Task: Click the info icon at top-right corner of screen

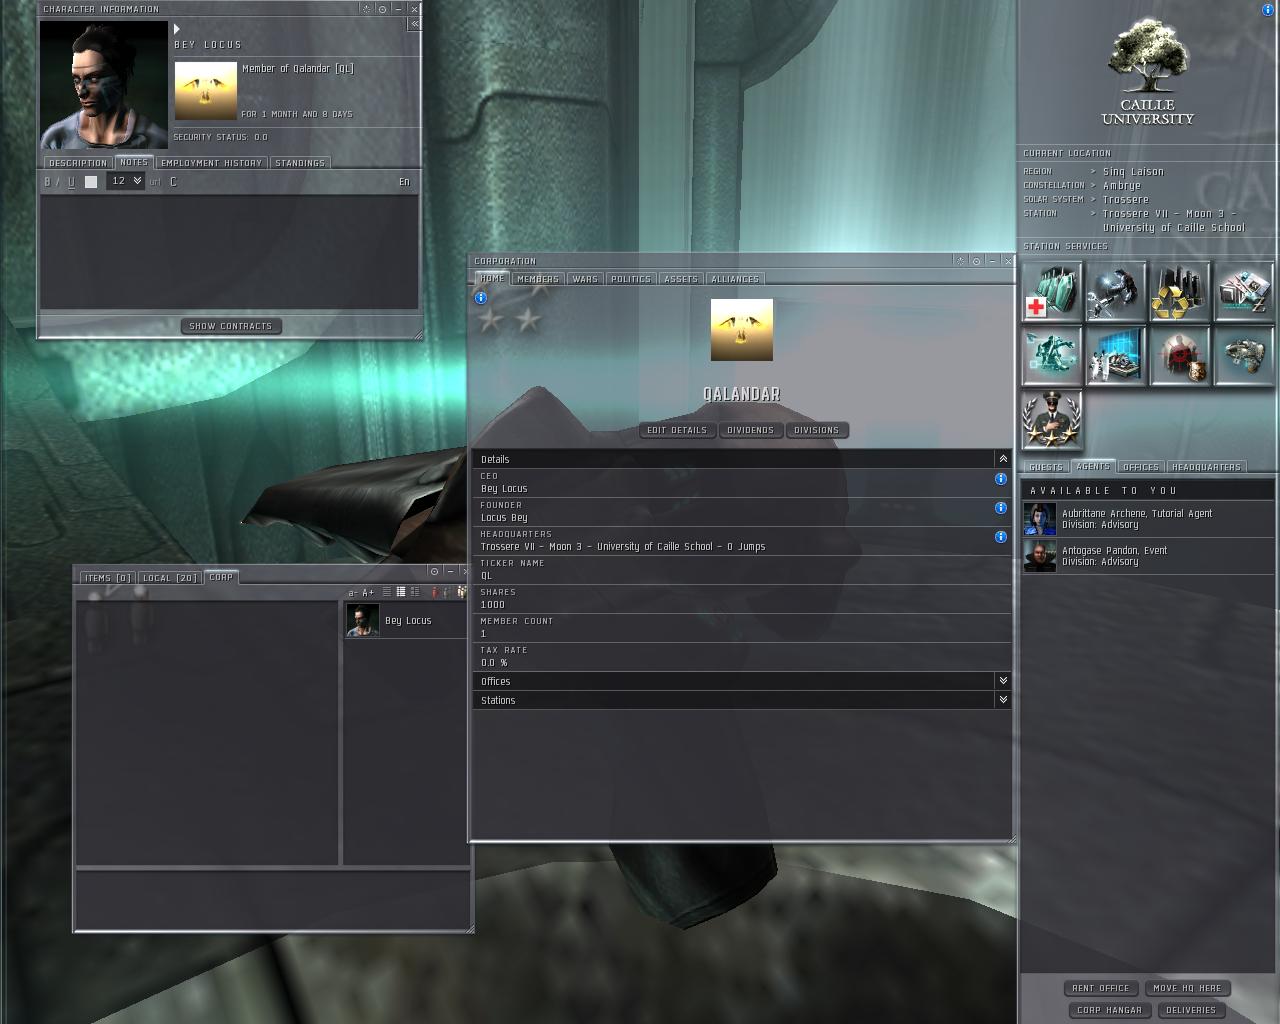Action: [x=1268, y=9]
